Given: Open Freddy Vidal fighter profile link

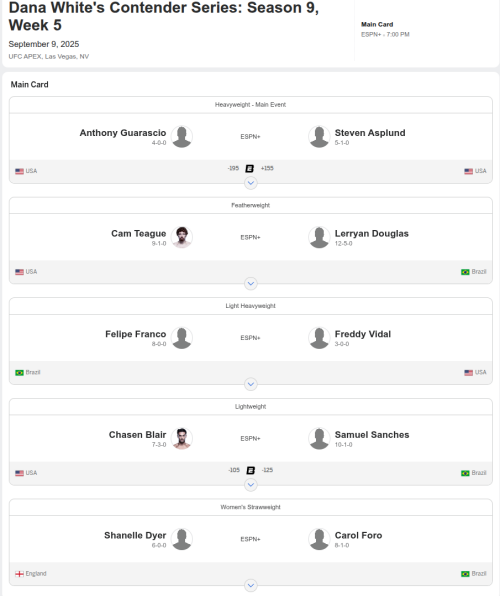Looking at the screenshot, I should (x=363, y=334).
